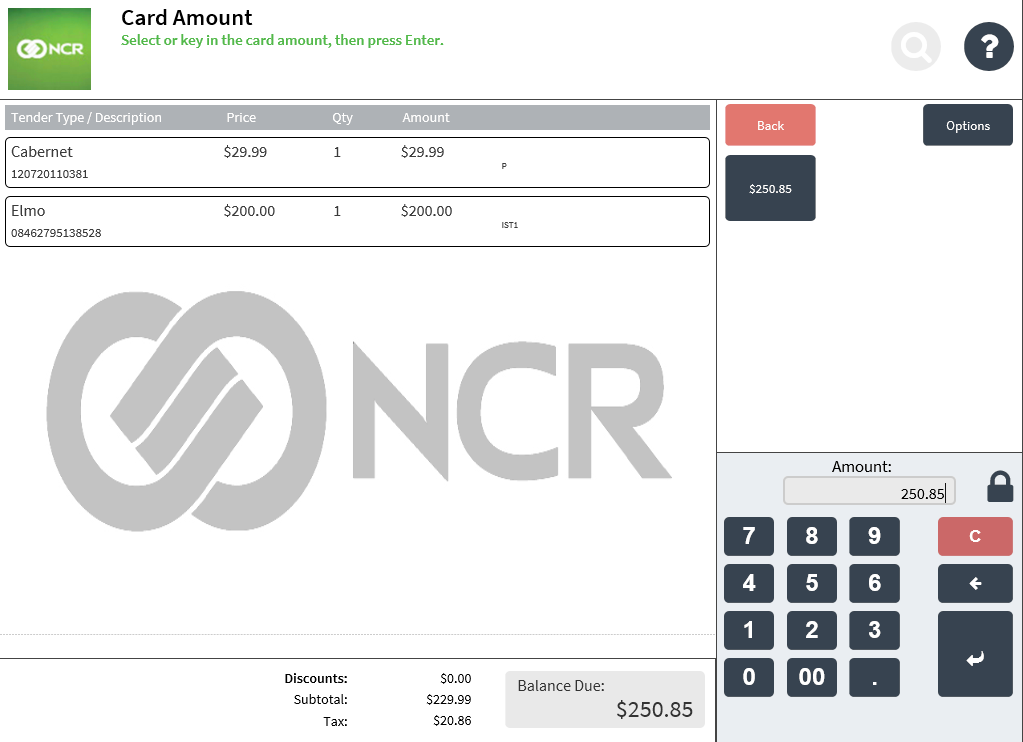Tap keypad digit 6
The height and width of the screenshot is (742, 1023).
(x=874, y=583)
